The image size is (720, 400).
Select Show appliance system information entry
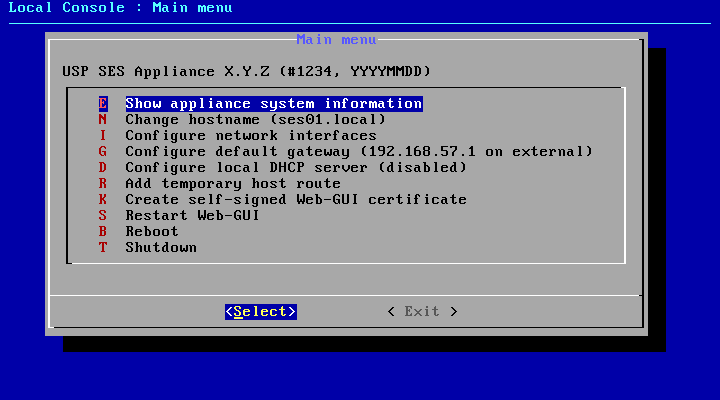point(273,104)
